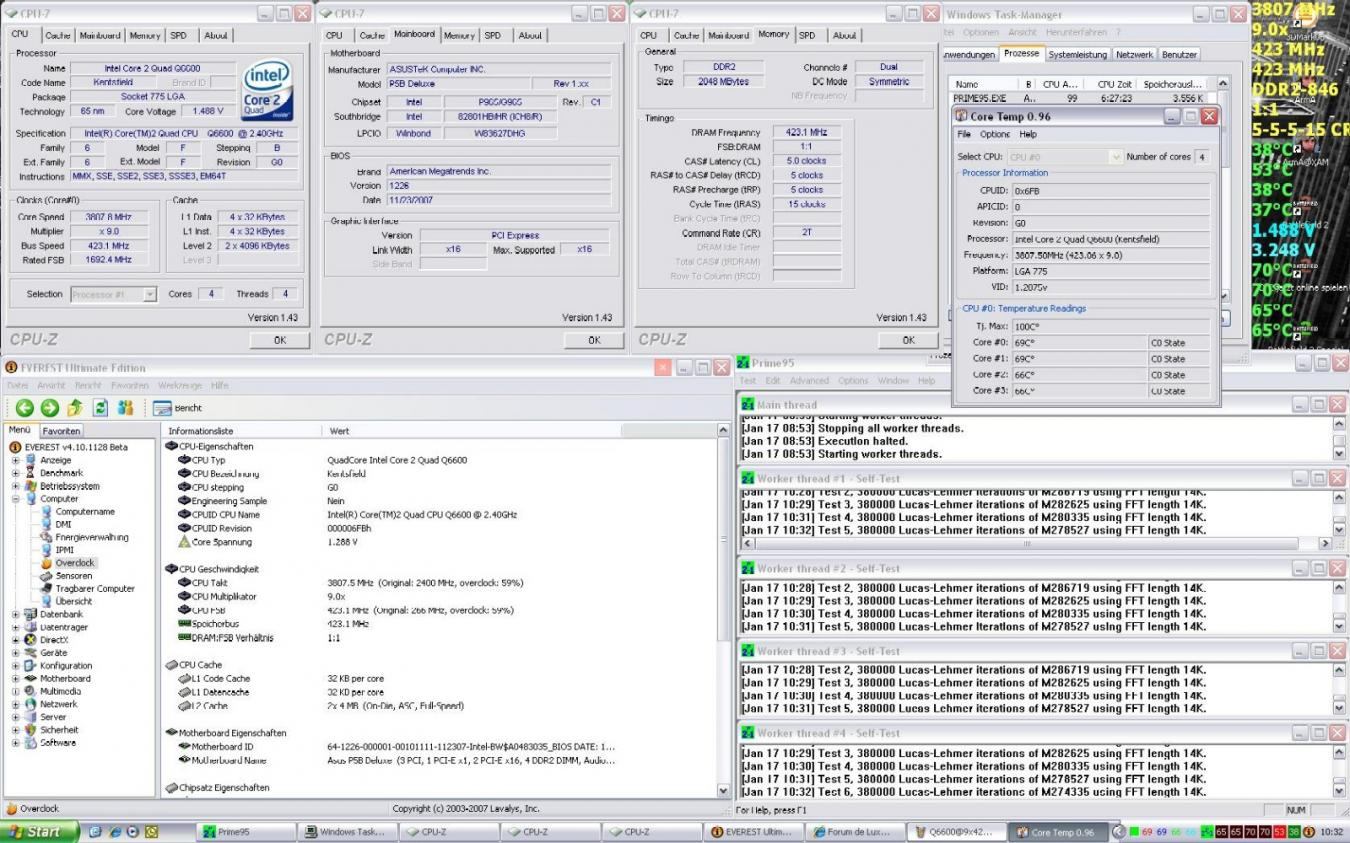Image resolution: width=1350 pixels, height=843 pixels.
Task: Click the first quick launch icon beside Start
Action: point(96,831)
